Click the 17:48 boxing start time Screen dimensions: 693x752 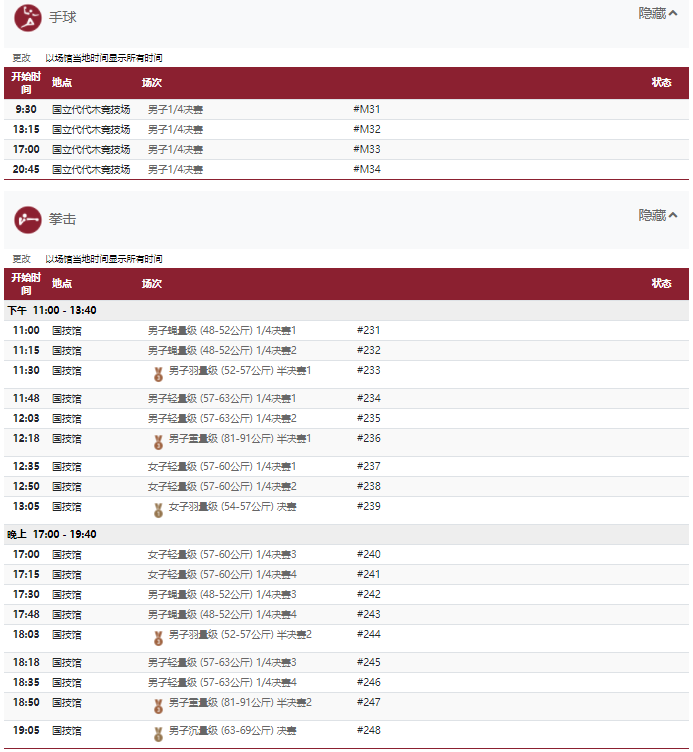coord(26,615)
